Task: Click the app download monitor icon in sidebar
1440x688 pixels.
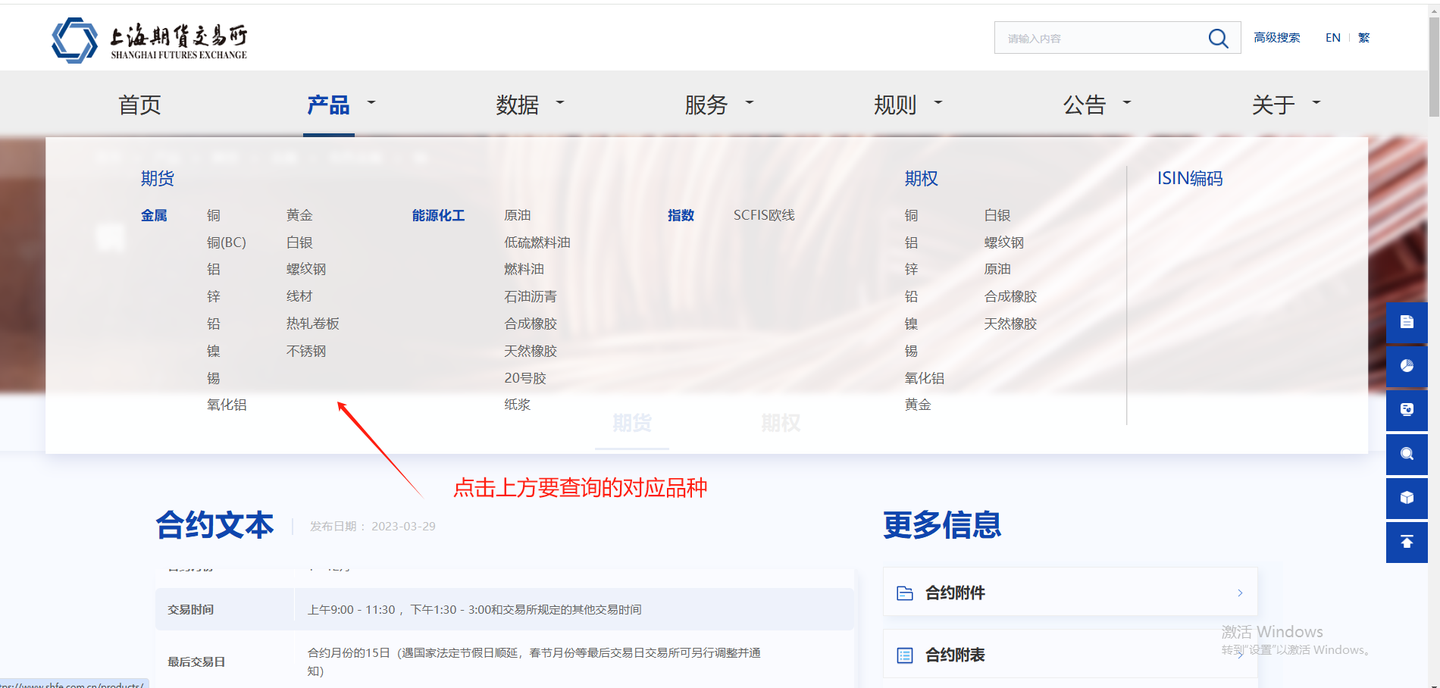Action: pos(1406,410)
